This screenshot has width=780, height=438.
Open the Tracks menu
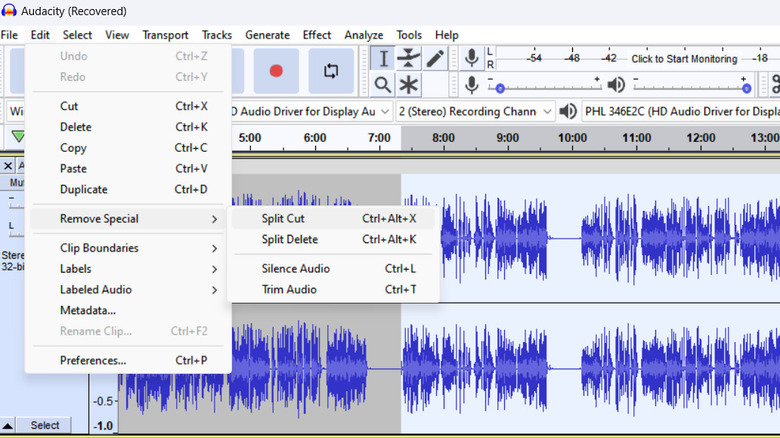[216, 35]
